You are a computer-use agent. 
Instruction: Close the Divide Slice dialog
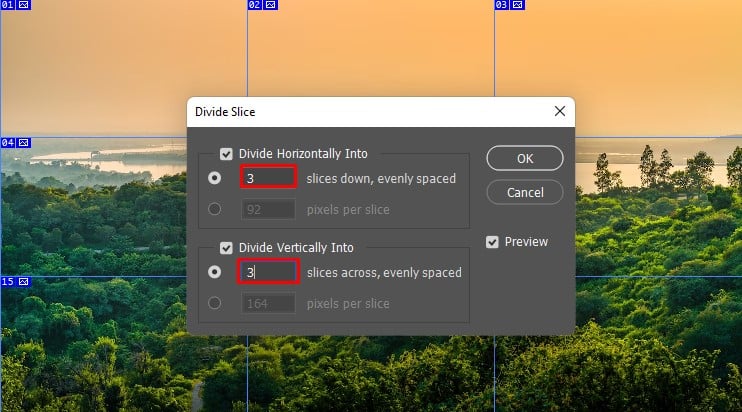click(x=558, y=112)
